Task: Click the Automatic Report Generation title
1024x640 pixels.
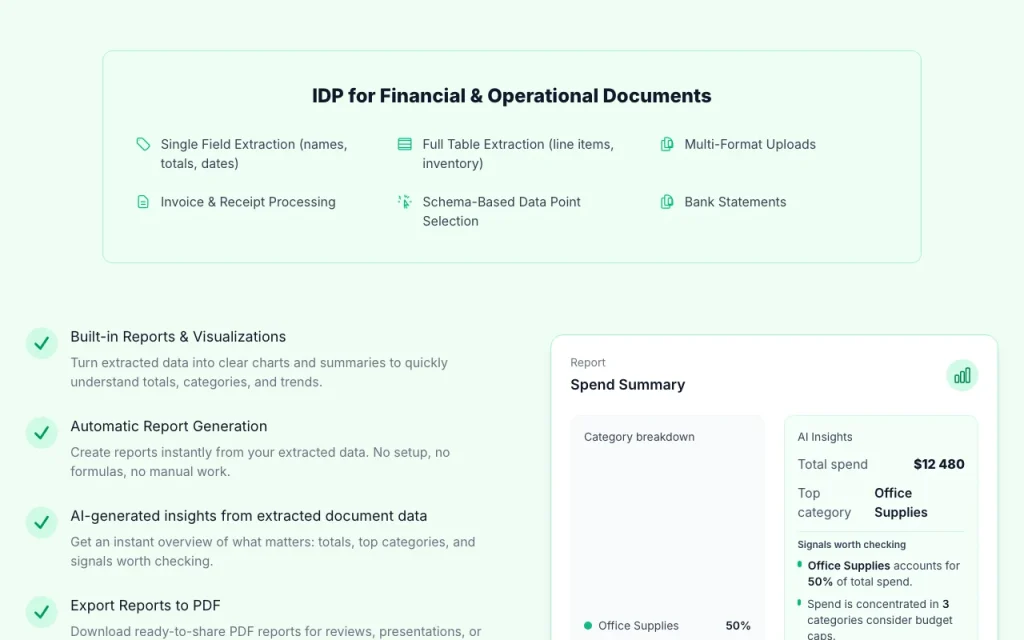Action: (x=168, y=426)
